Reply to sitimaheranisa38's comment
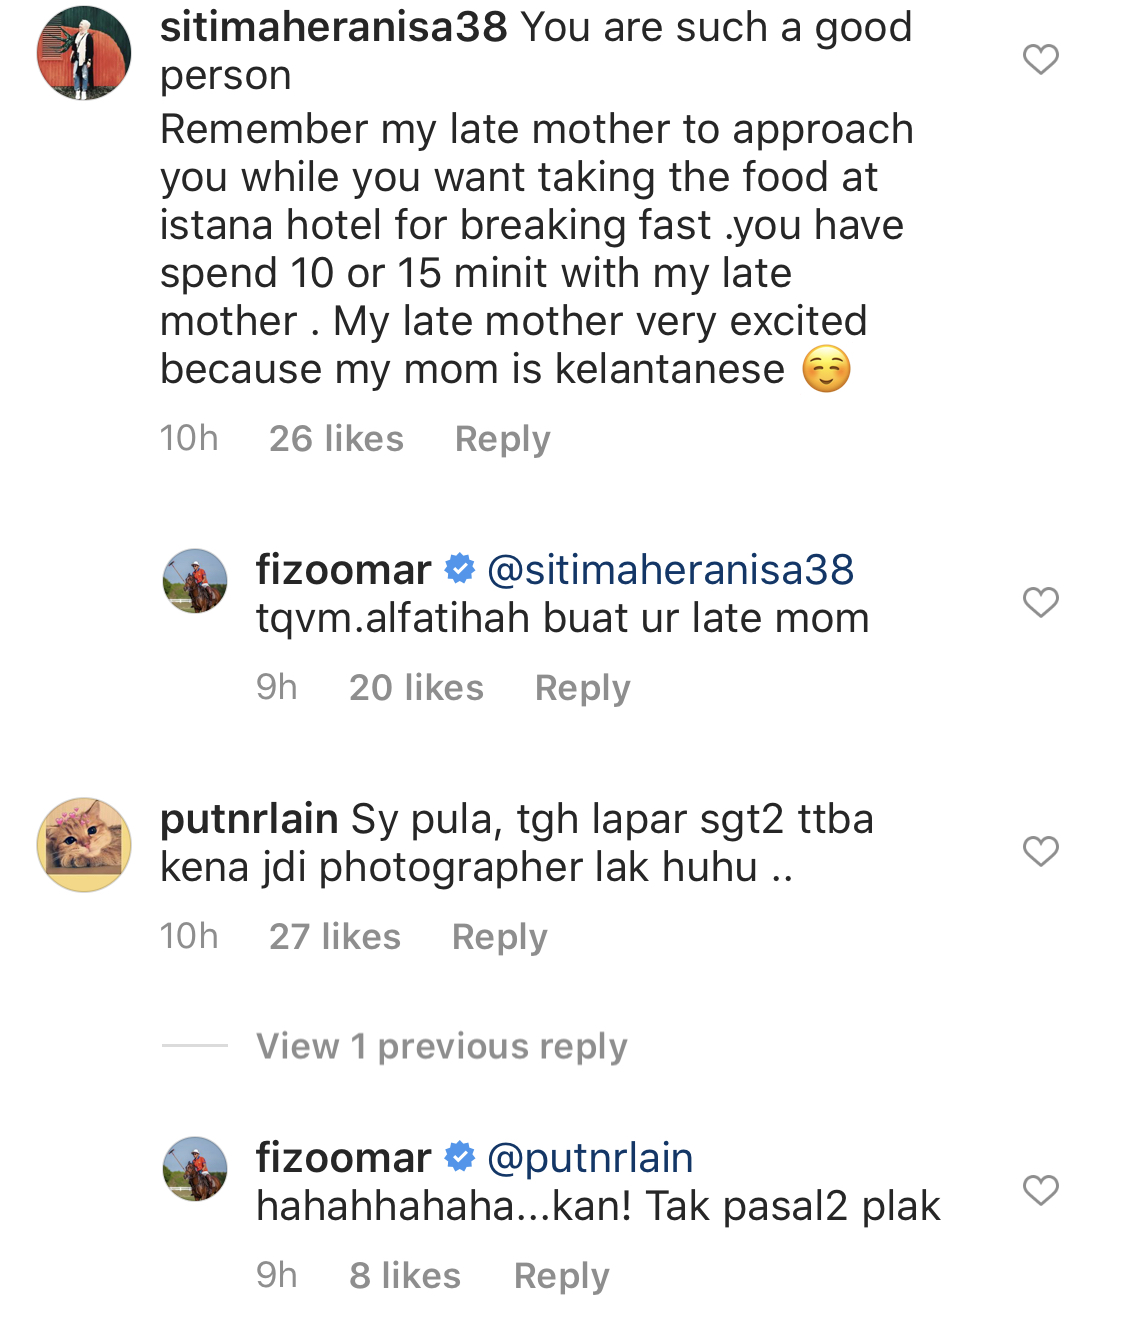The image size is (1125, 1317). (x=502, y=439)
